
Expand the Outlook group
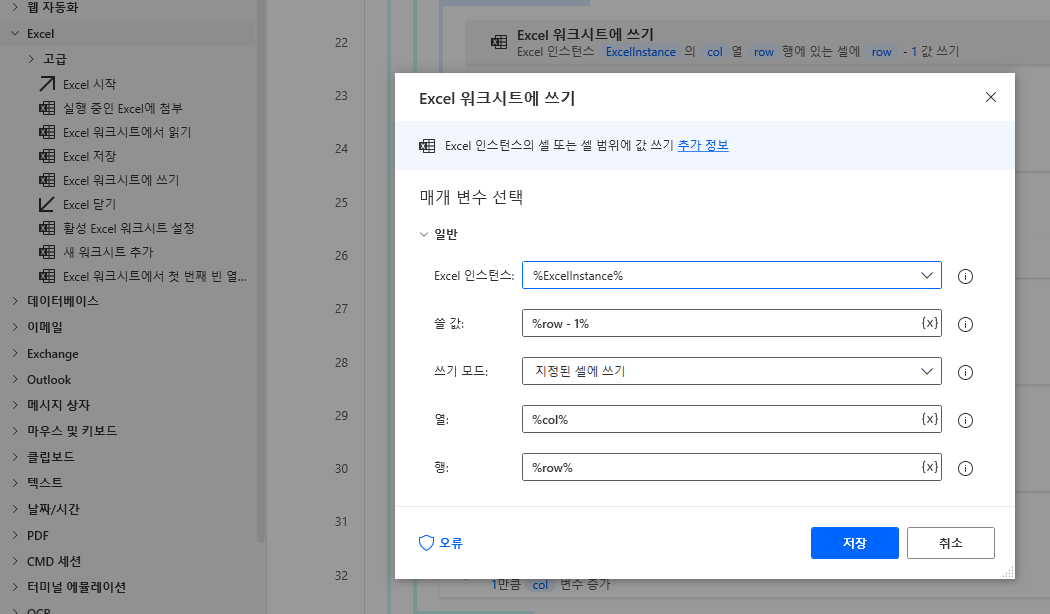(15, 379)
